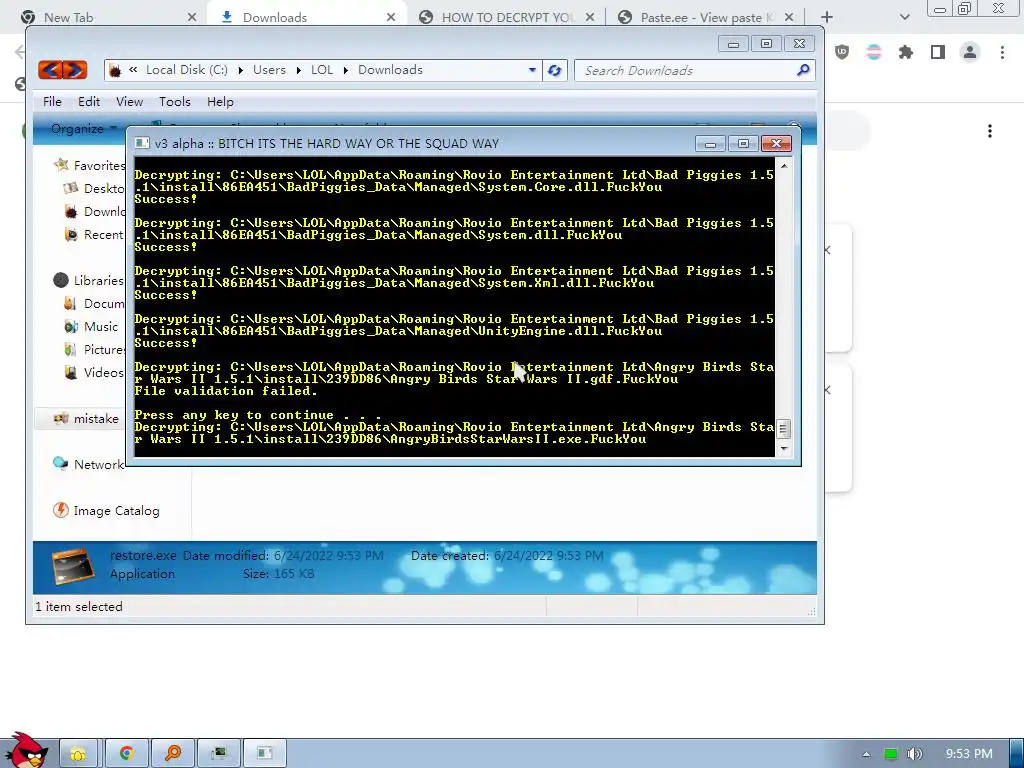Open the Music library
The image size is (1024, 768).
[x=91, y=327]
